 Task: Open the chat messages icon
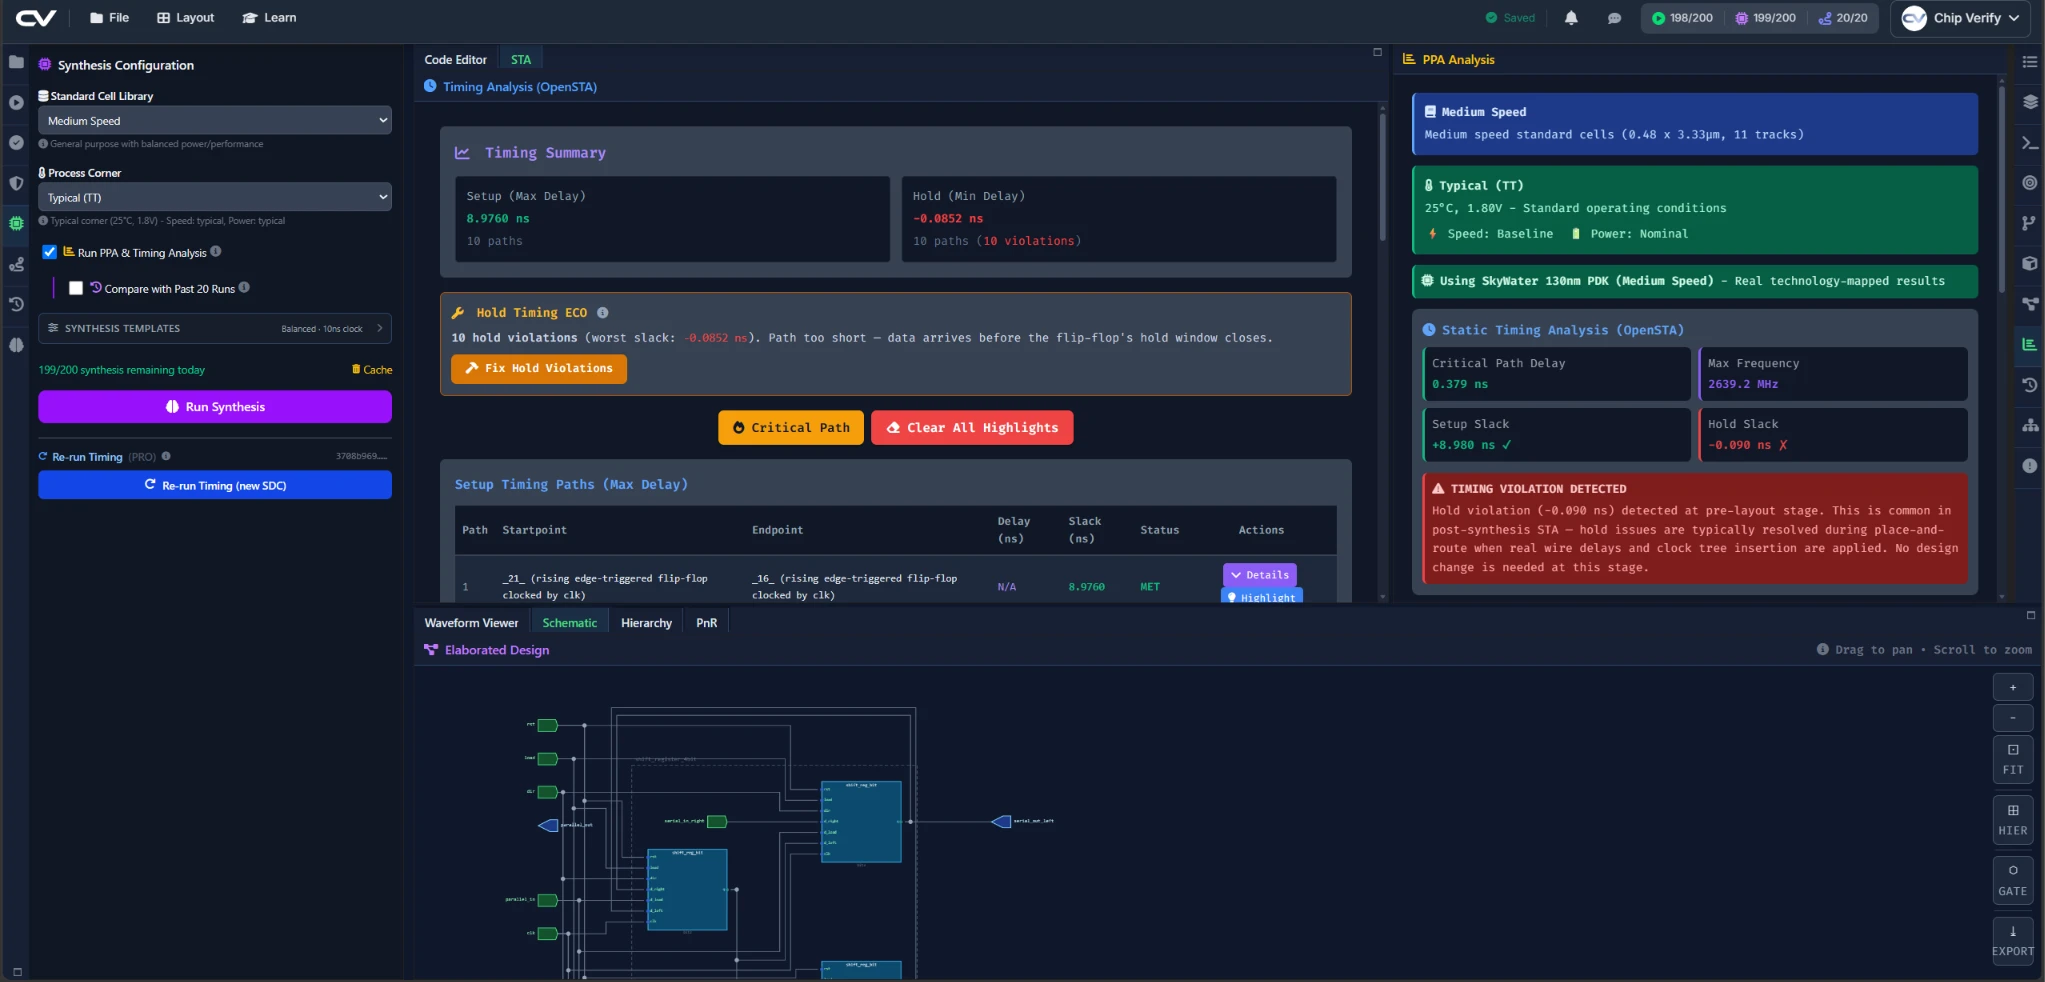coord(1614,18)
